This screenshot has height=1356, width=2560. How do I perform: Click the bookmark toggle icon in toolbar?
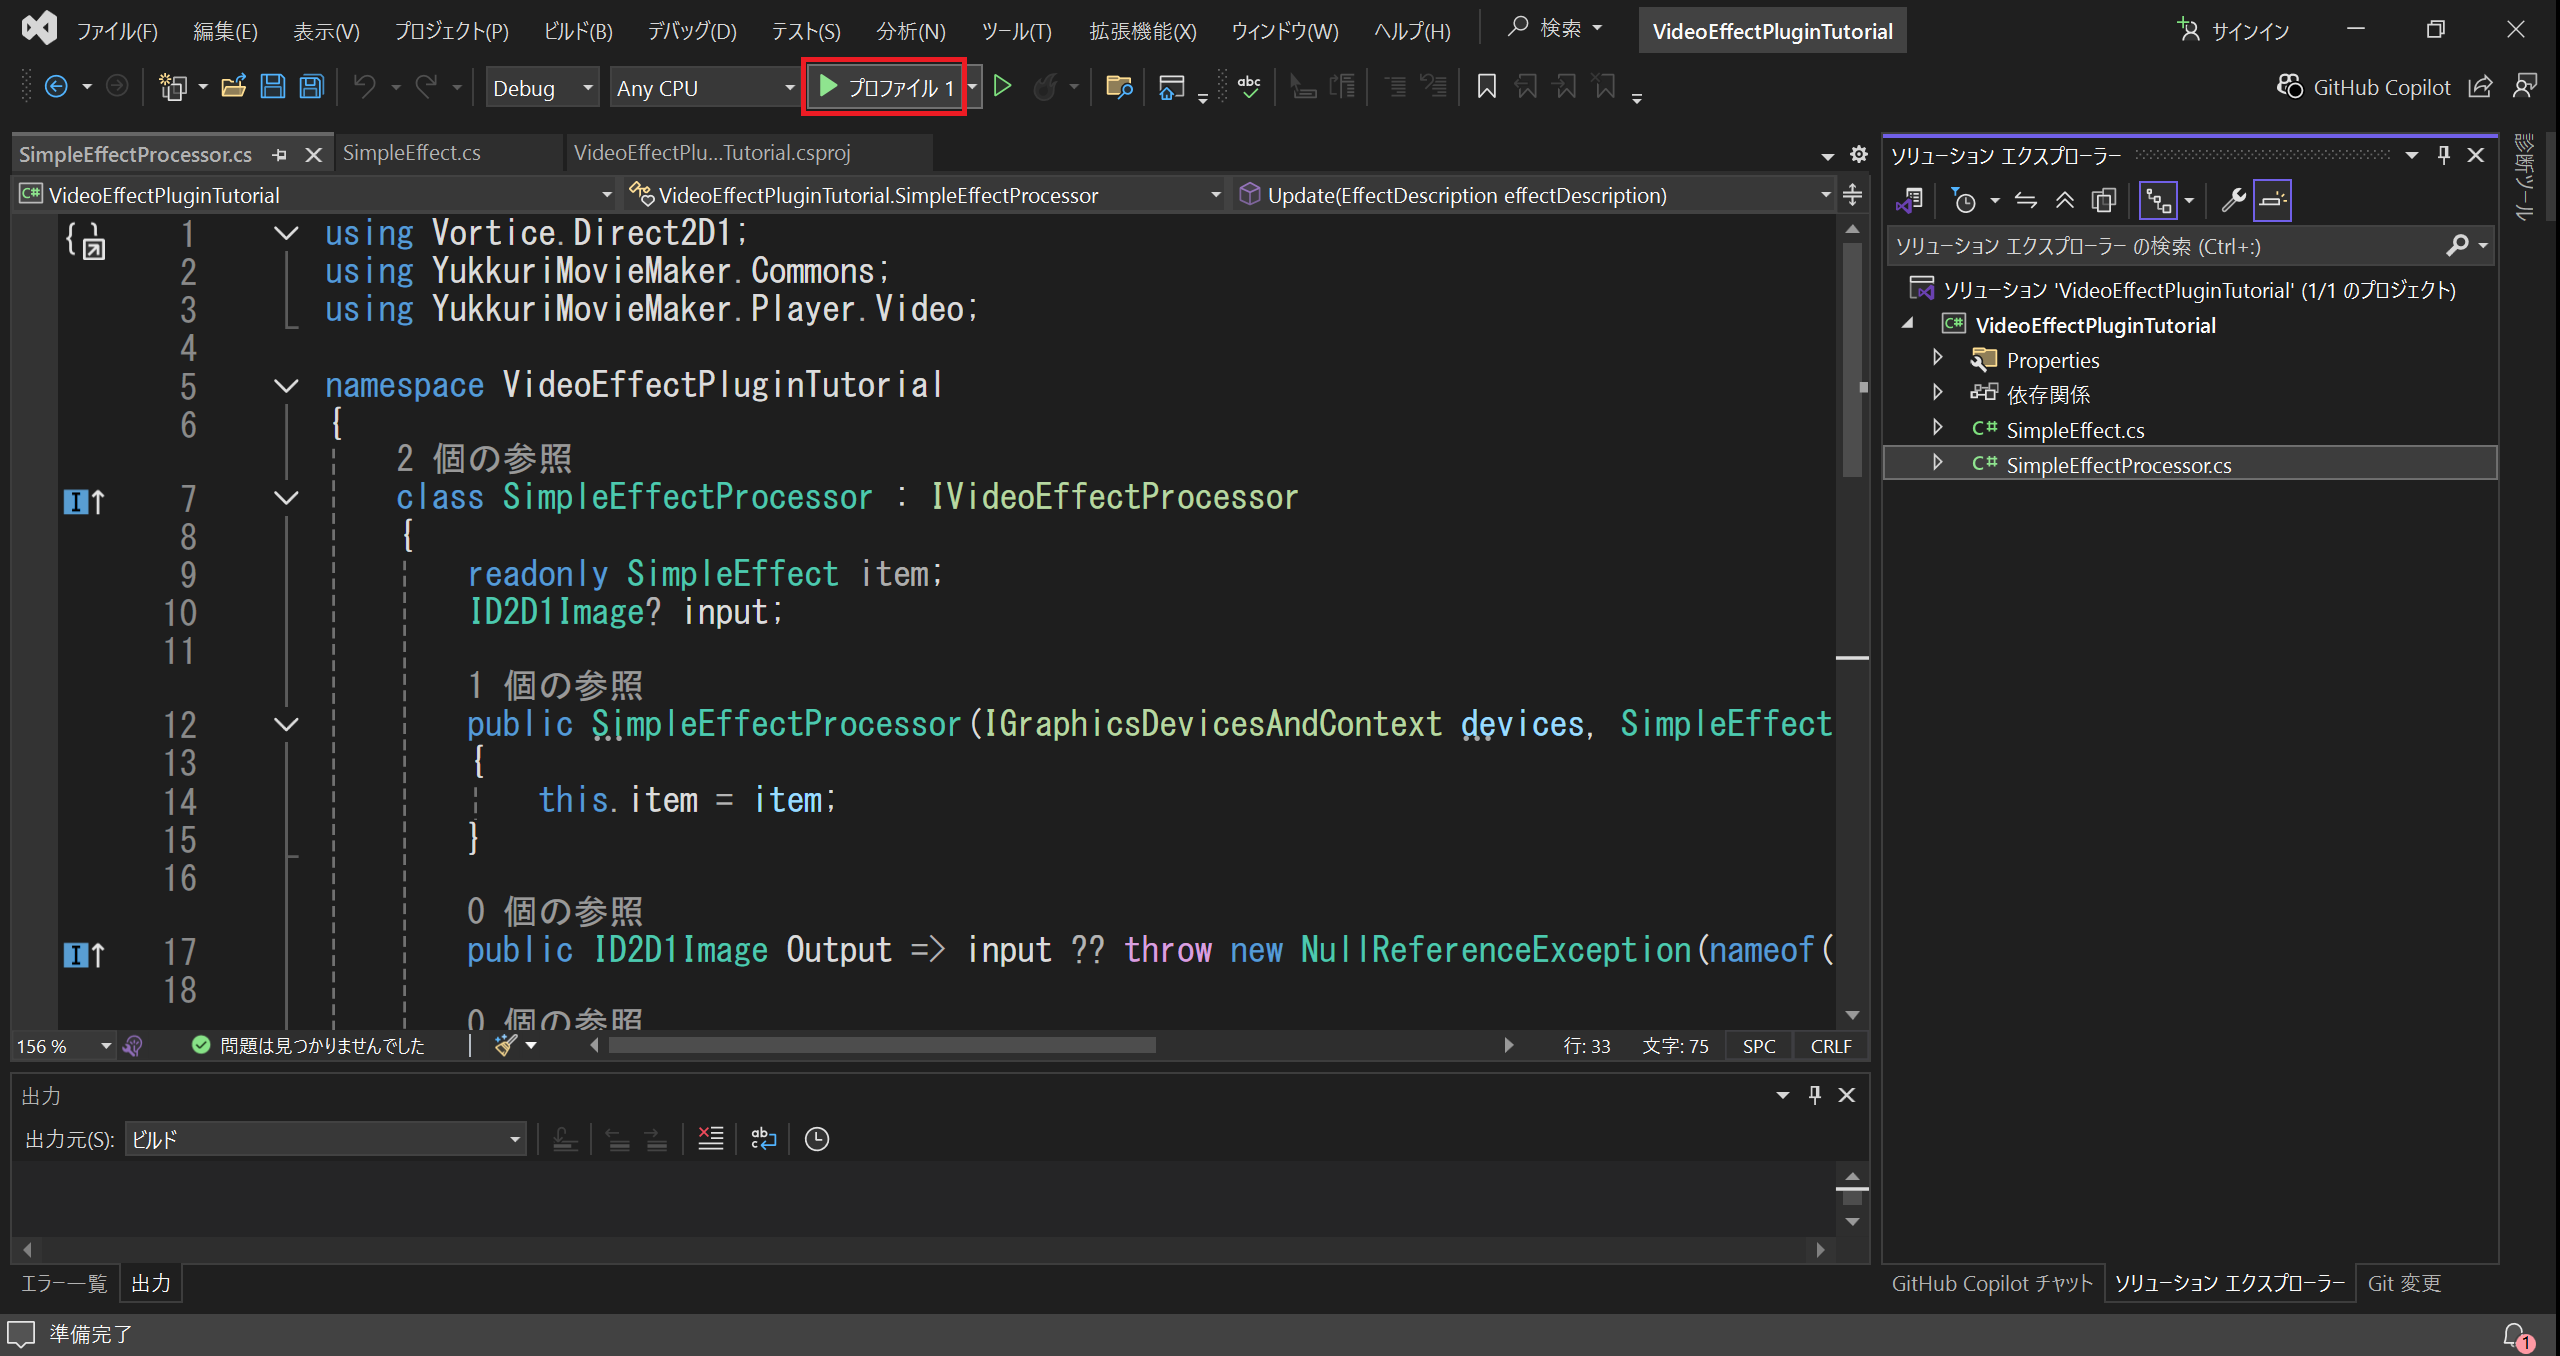pyautogui.click(x=1486, y=87)
